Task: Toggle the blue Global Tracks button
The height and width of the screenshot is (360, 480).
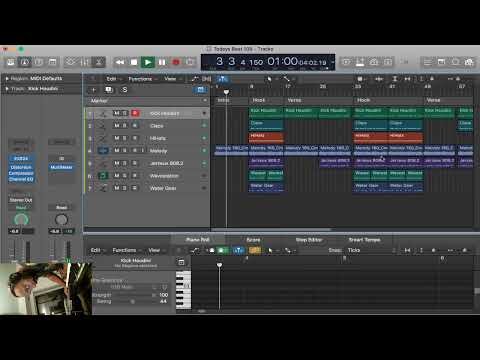Action: 200,90
